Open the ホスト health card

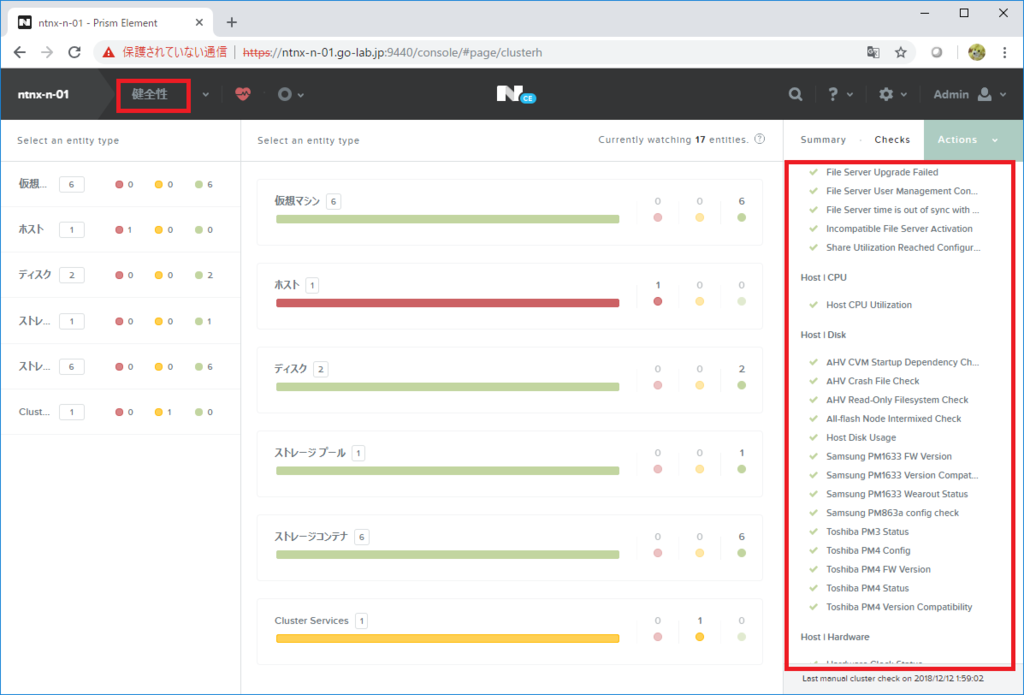509,296
